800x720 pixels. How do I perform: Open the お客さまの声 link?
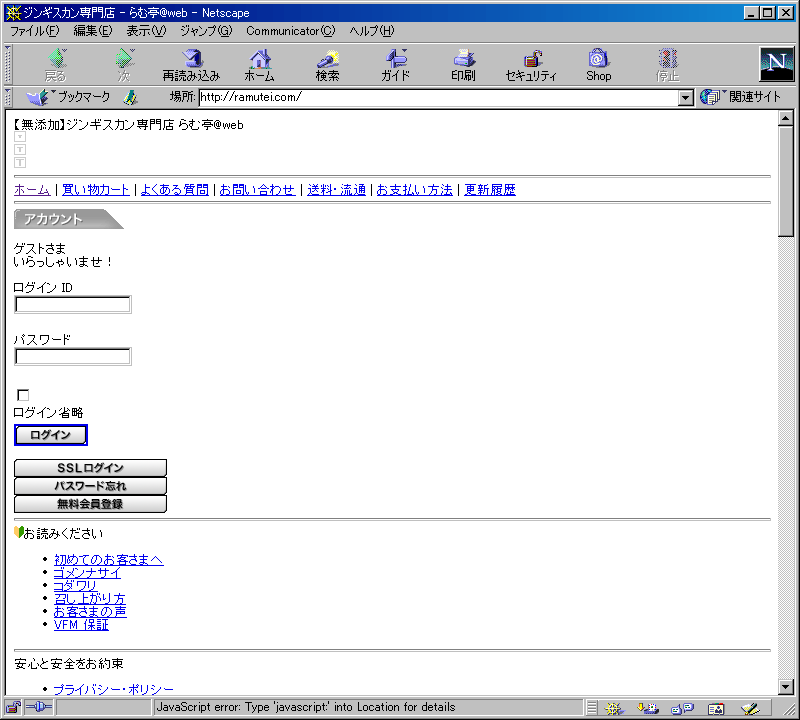pos(90,611)
